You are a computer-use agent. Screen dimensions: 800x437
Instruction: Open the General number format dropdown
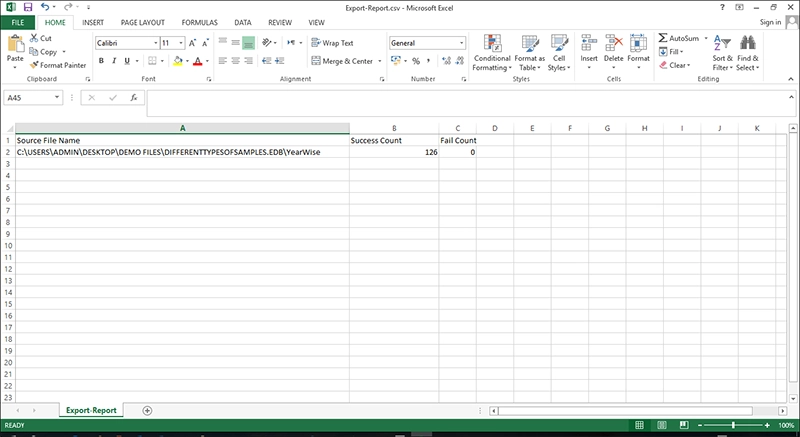pos(462,43)
